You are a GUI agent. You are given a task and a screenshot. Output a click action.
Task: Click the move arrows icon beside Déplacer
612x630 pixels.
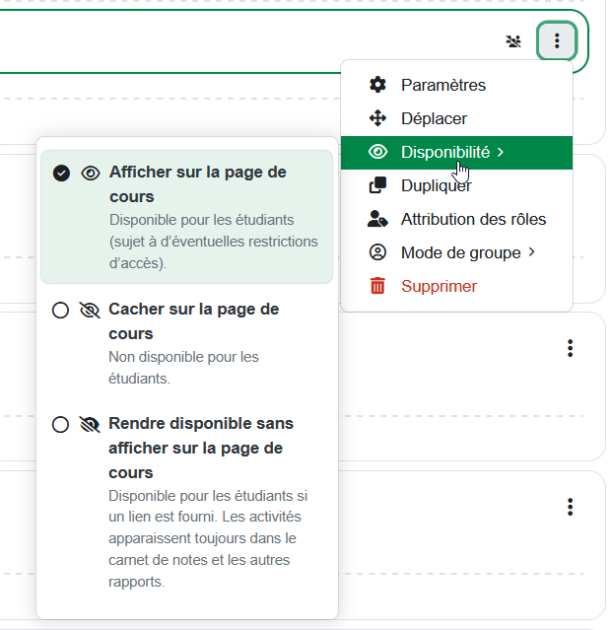(377, 119)
